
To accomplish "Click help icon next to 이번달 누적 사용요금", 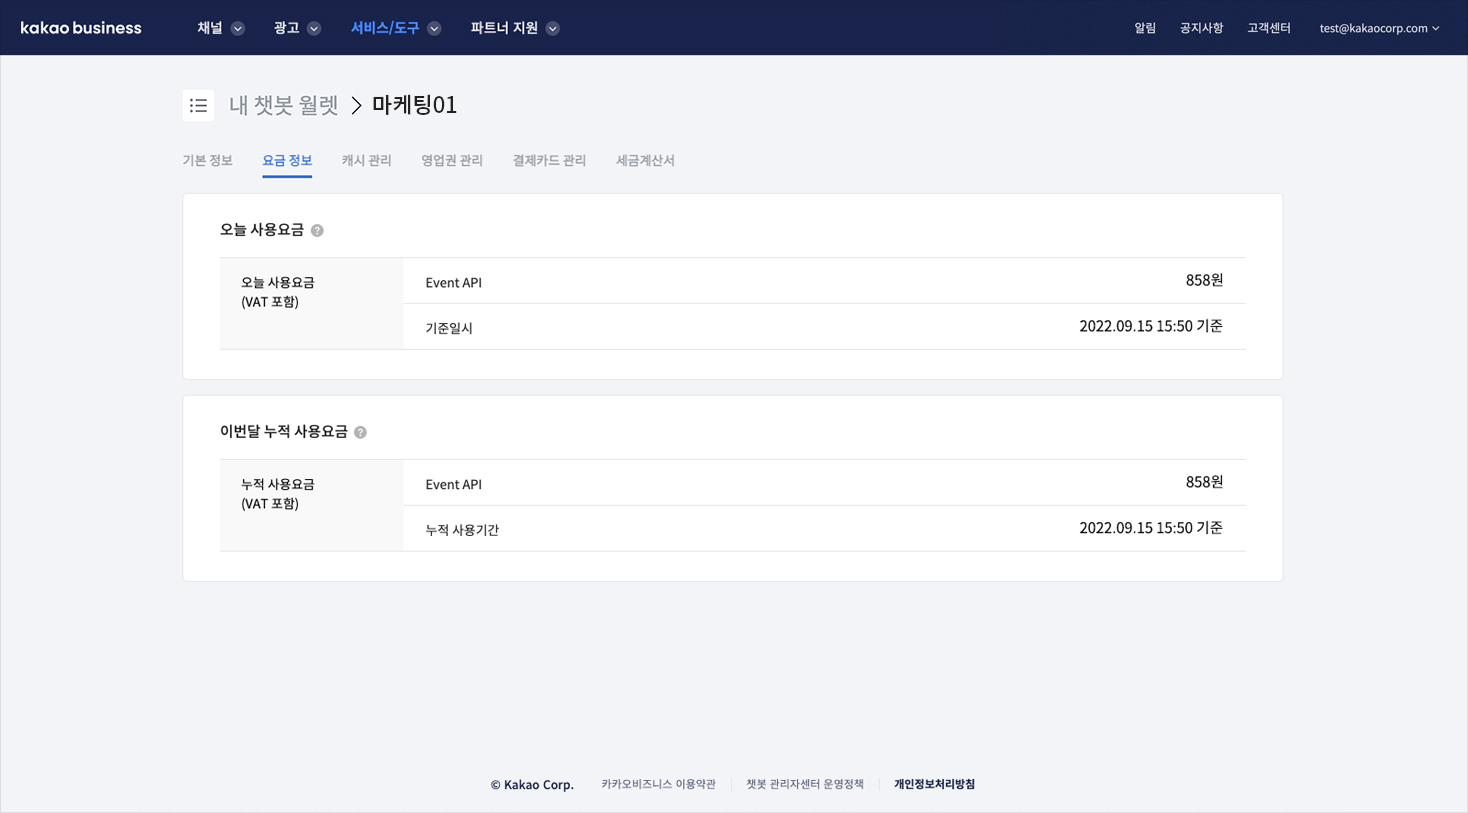I will (360, 433).
